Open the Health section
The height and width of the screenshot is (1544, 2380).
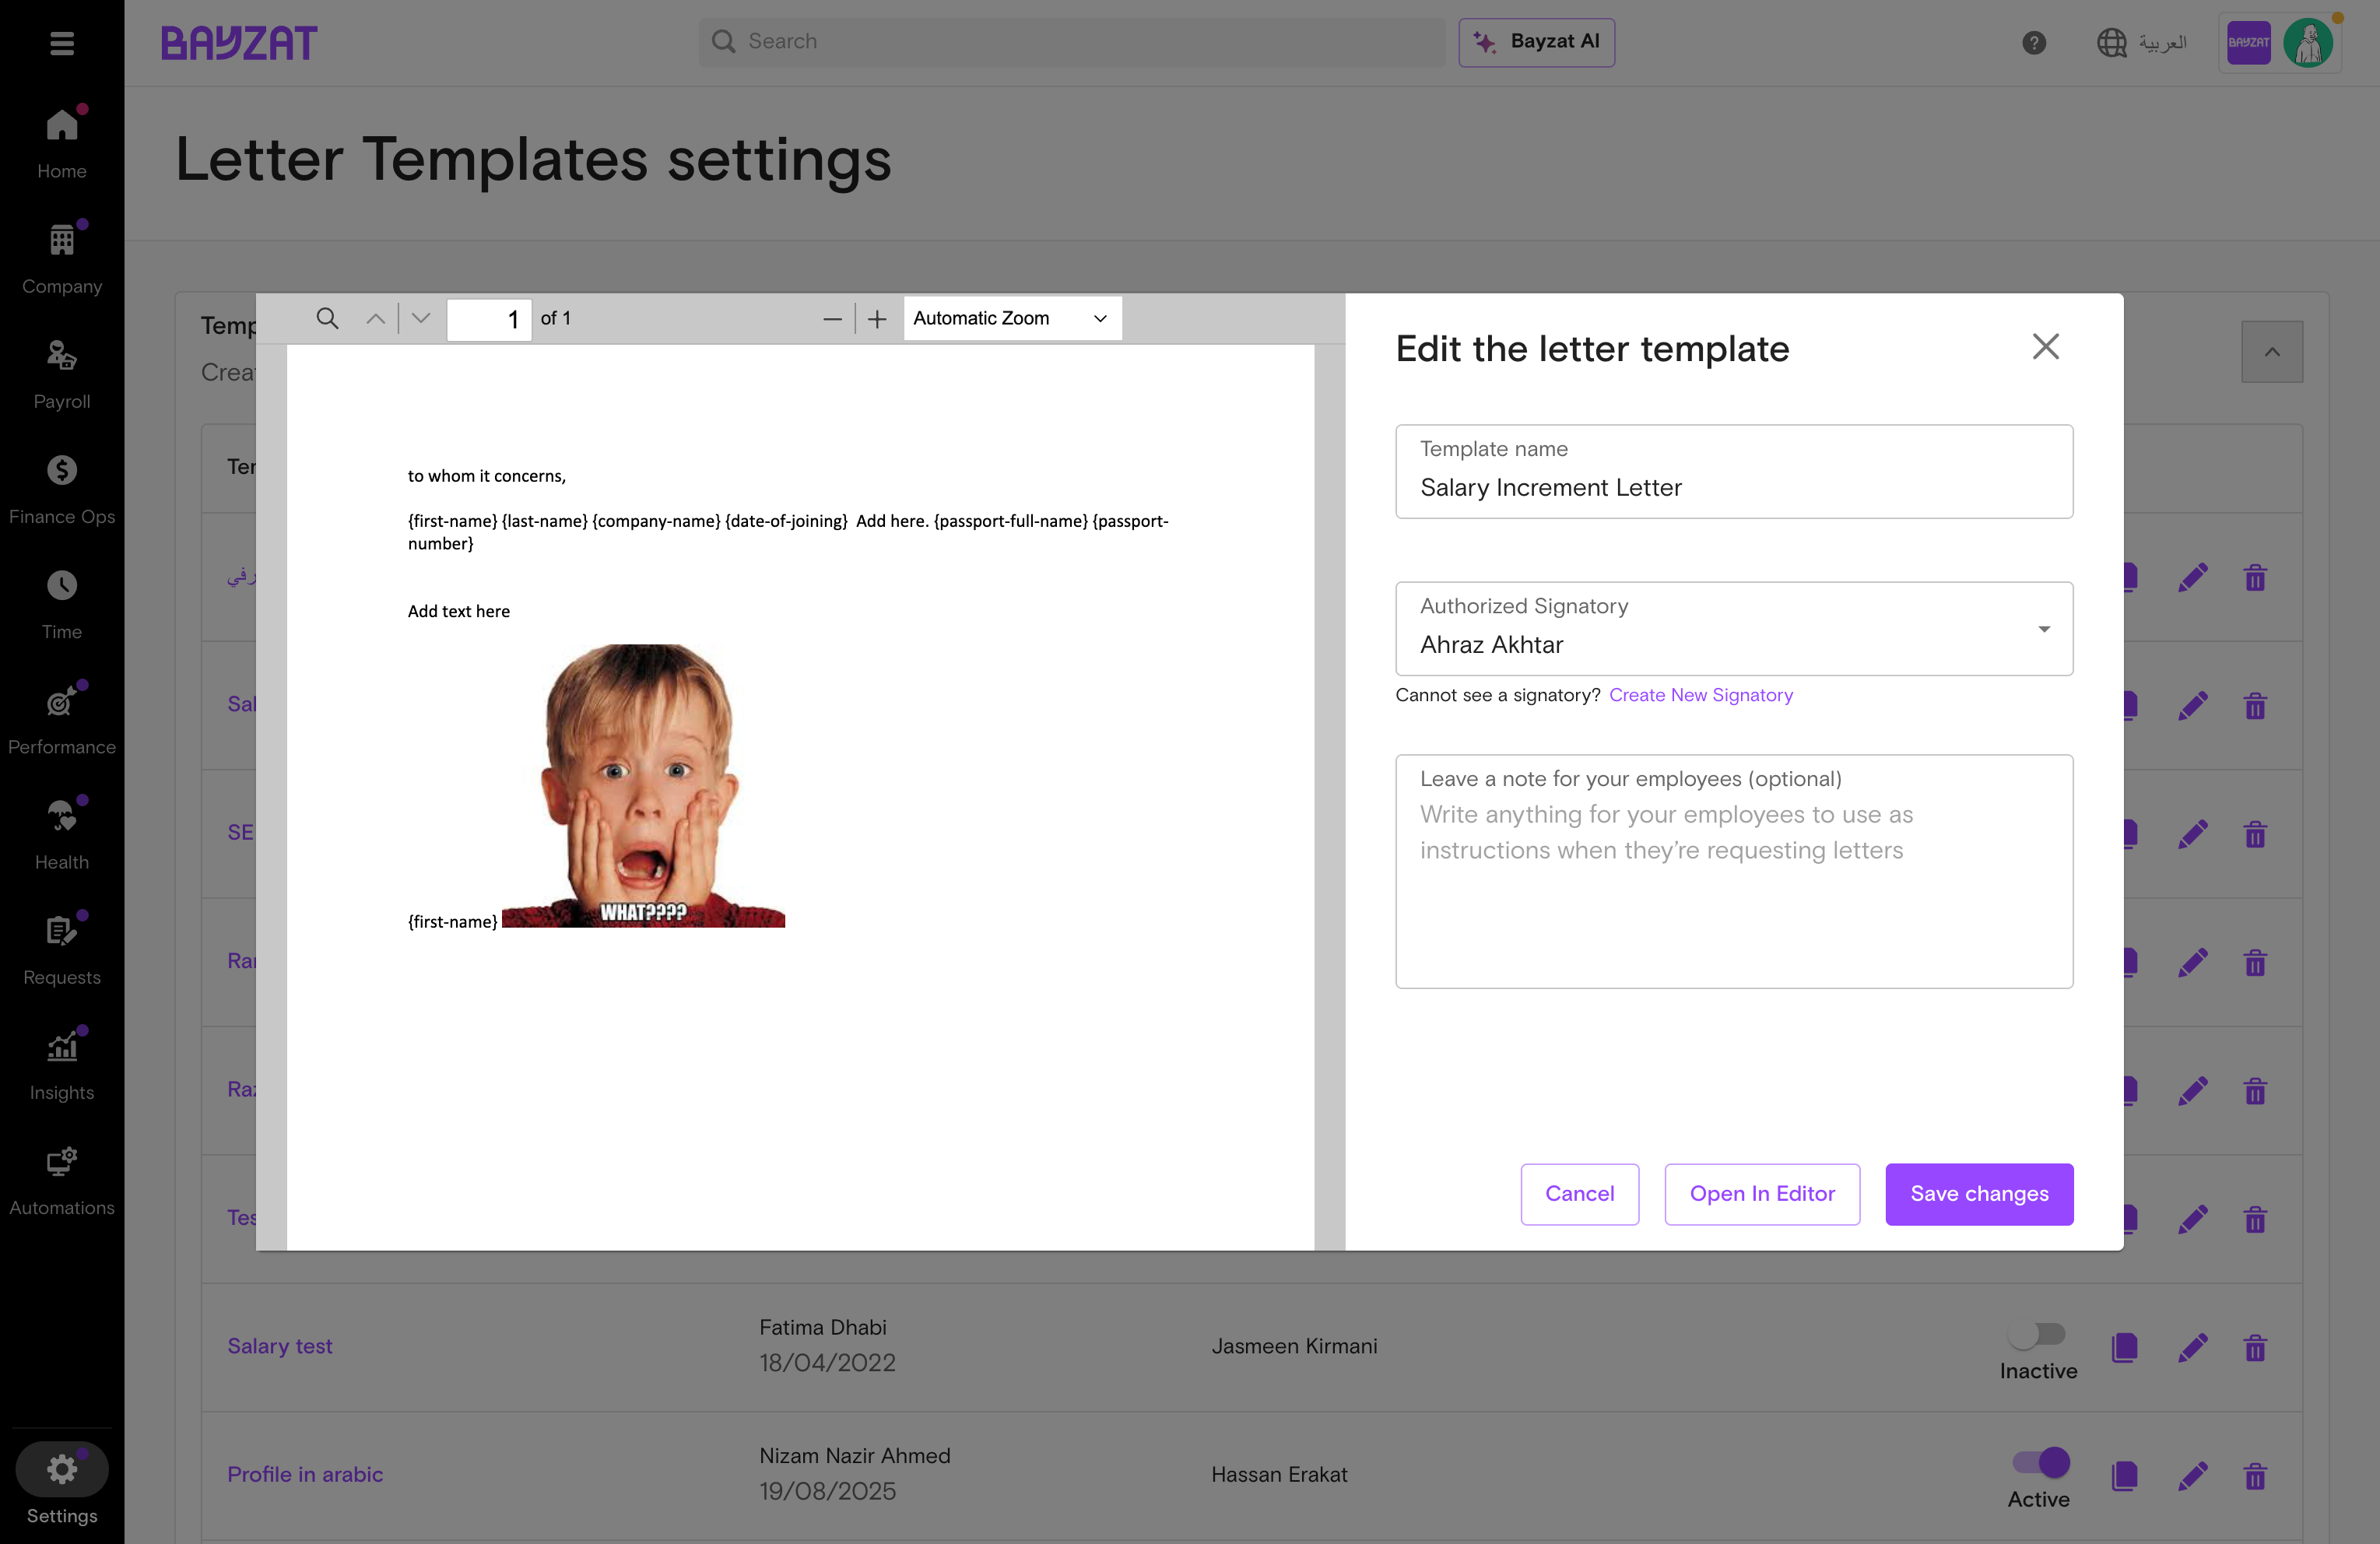(x=62, y=834)
